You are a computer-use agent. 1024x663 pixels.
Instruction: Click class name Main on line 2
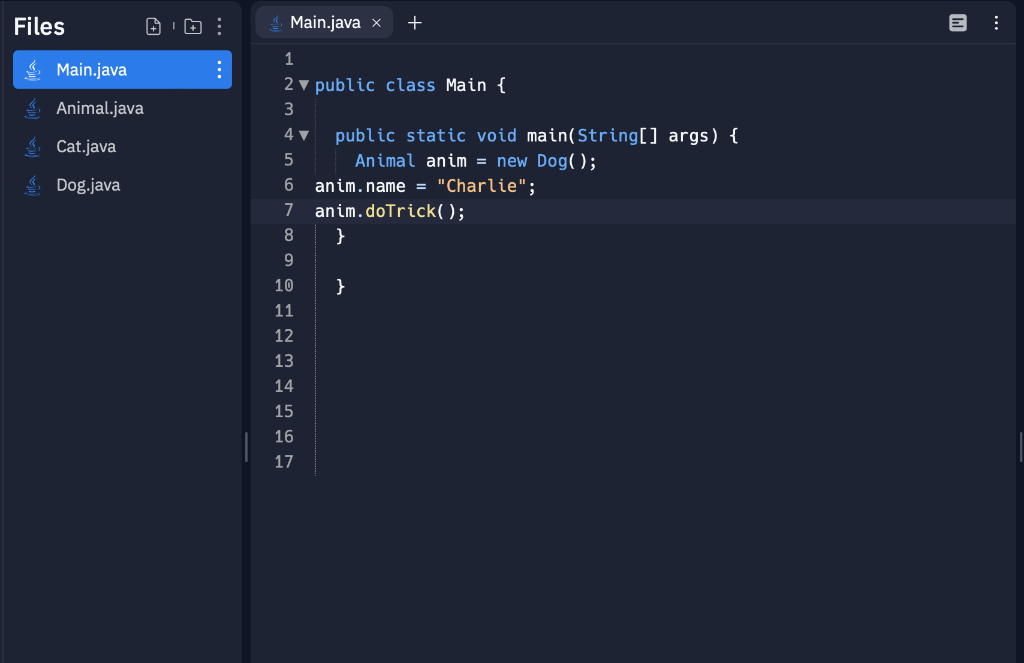[466, 85]
